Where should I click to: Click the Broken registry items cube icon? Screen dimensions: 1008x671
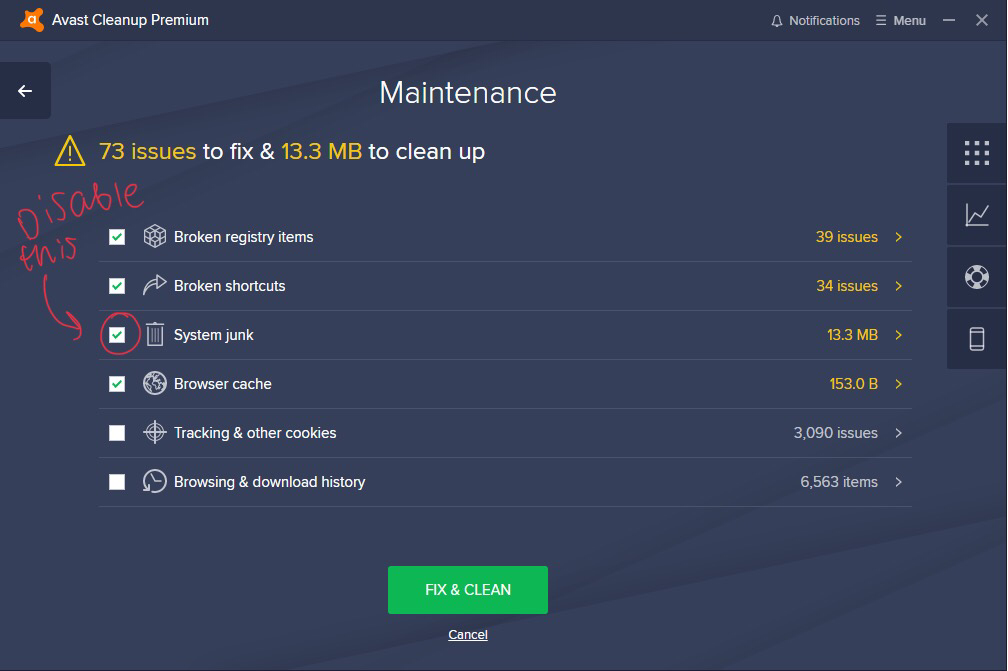point(155,237)
